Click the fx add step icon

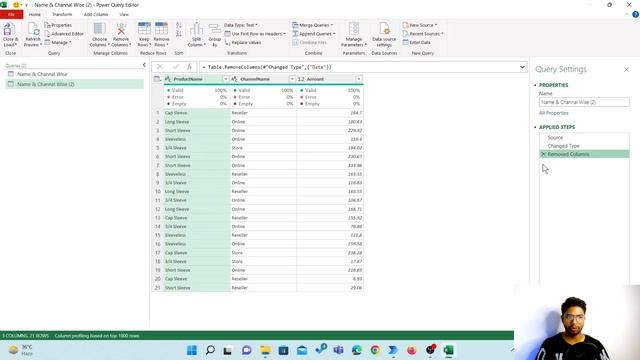click(189, 67)
